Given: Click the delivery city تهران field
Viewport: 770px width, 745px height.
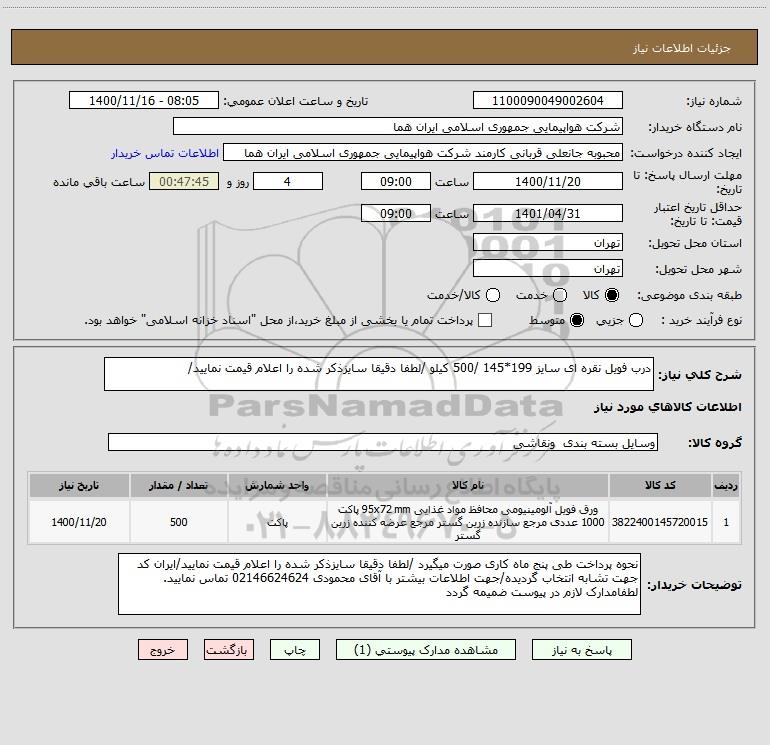Looking at the screenshot, I should (548, 268).
